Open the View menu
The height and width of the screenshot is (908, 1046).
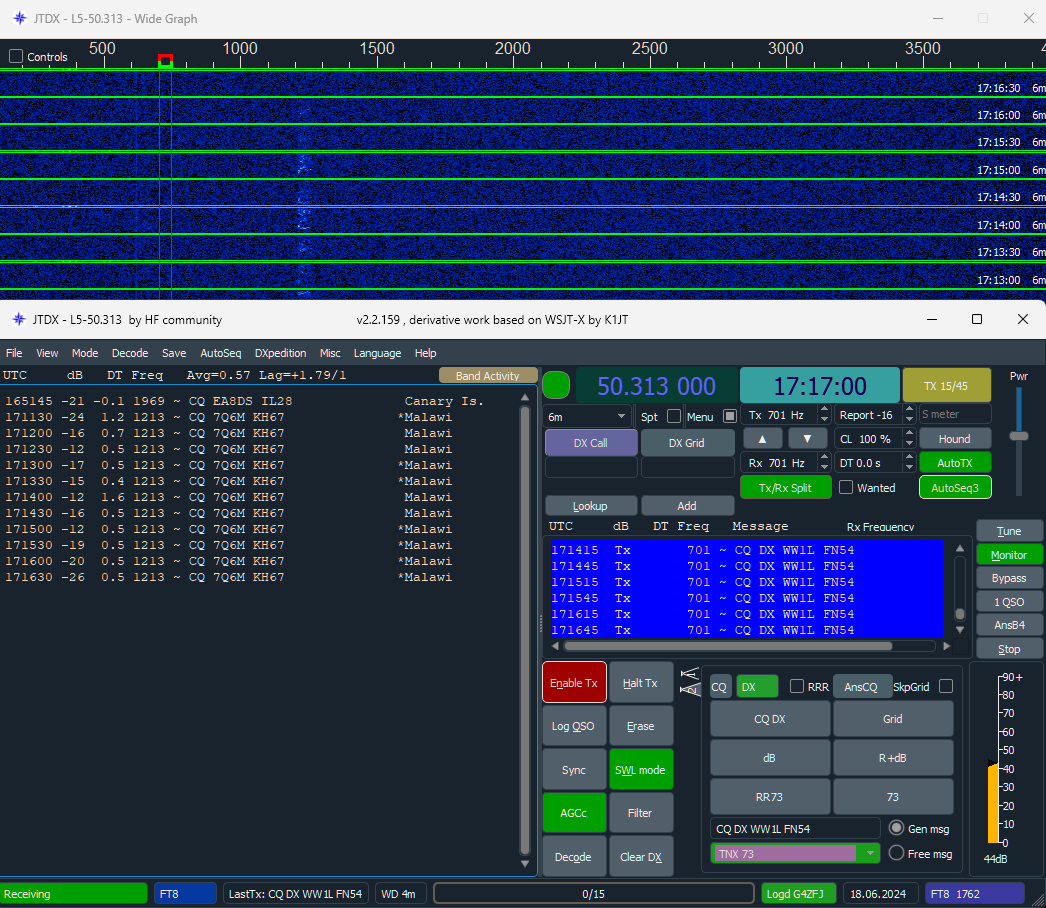(x=47, y=353)
